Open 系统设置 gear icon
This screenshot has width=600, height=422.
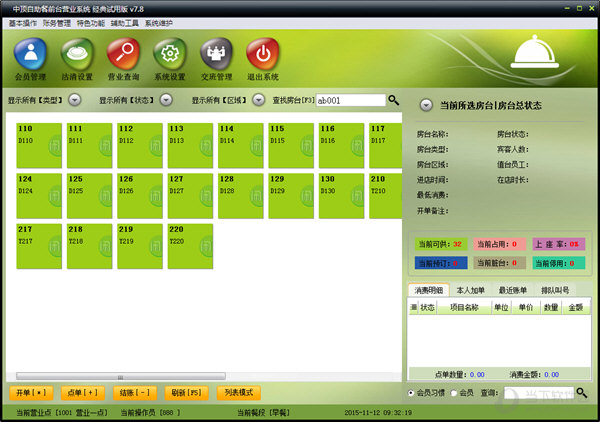pyautogui.click(x=170, y=53)
